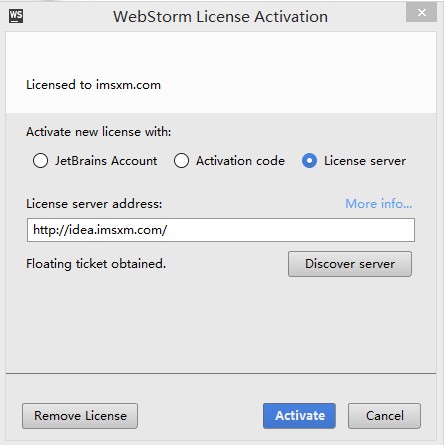Viewport: 444px width, 445px height.
Task: Click the WebStorm WS logo icon
Action: pyautogui.click(x=16, y=16)
